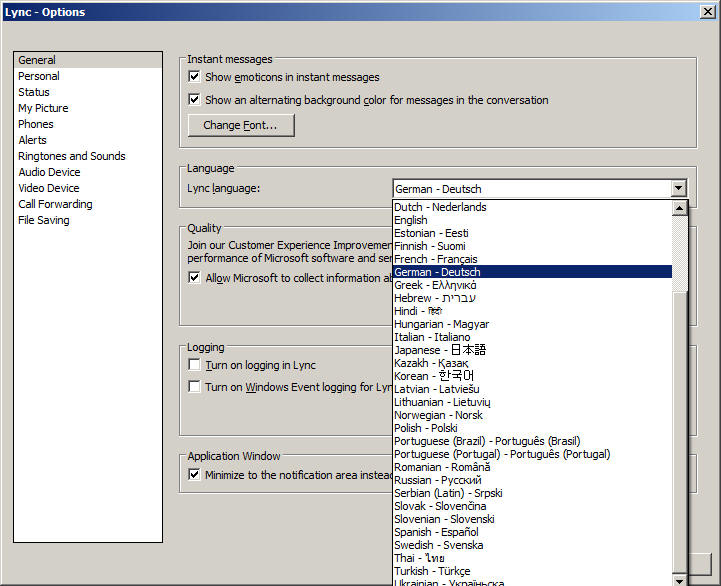Select Slovenian - Slovenski language
The width and height of the screenshot is (721, 586).
[532, 519]
